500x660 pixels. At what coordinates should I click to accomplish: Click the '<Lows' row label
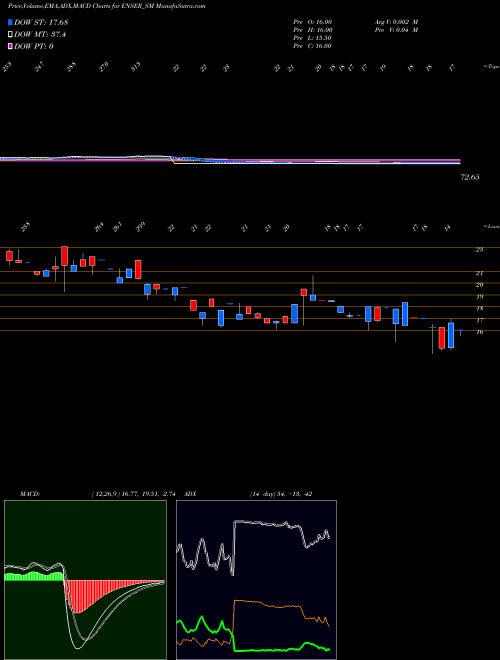click(x=491, y=226)
